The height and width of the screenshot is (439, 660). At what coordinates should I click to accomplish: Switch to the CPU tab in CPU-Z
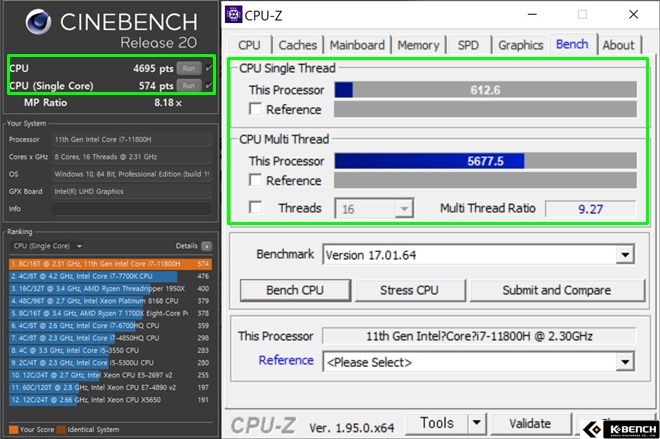250,45
